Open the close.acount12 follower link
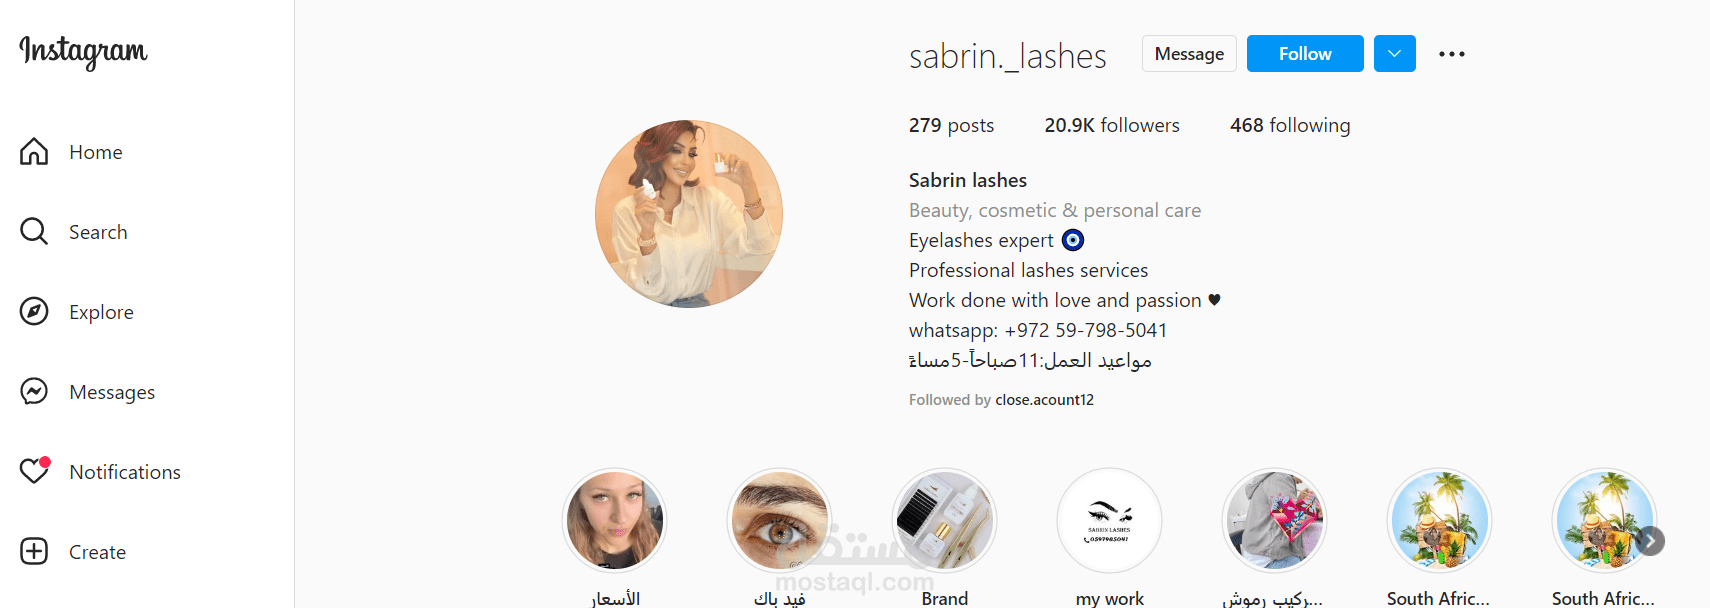The height and width of the screenshot is (608, 1710). point(1044,399)
